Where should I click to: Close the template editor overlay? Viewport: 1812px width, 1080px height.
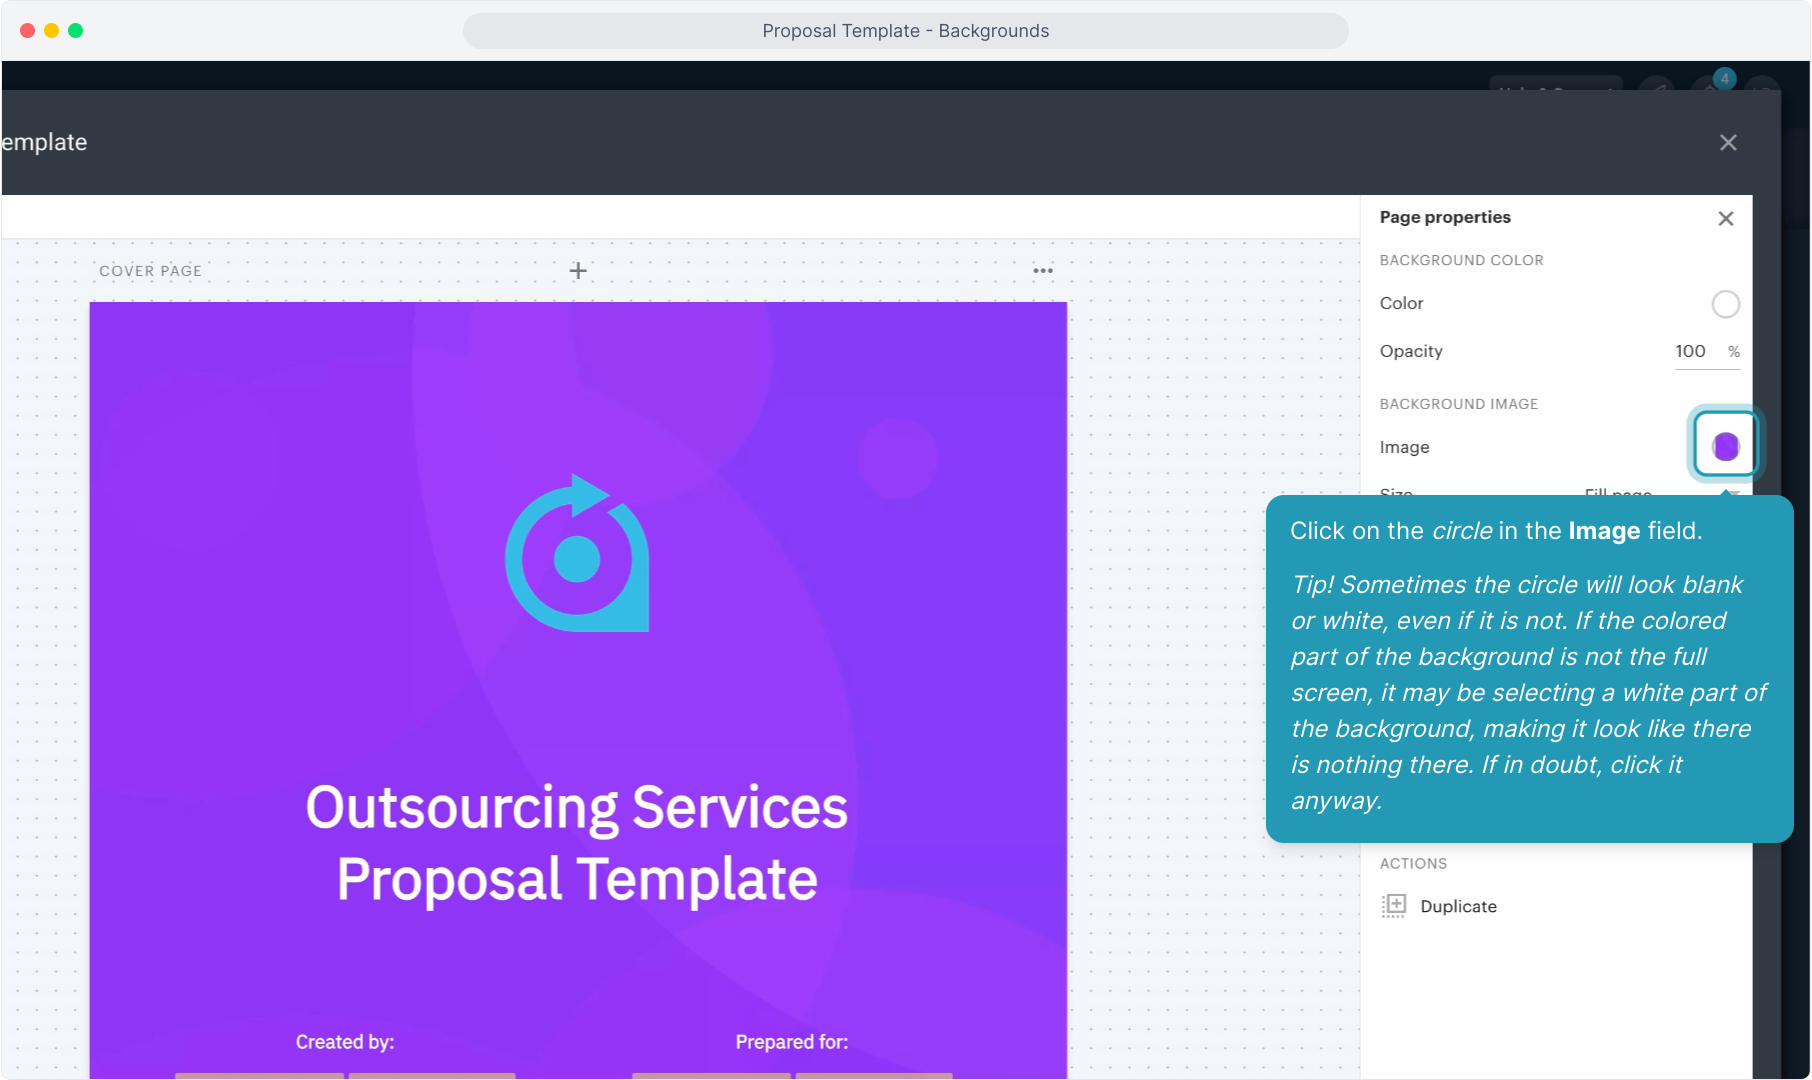1728,142
